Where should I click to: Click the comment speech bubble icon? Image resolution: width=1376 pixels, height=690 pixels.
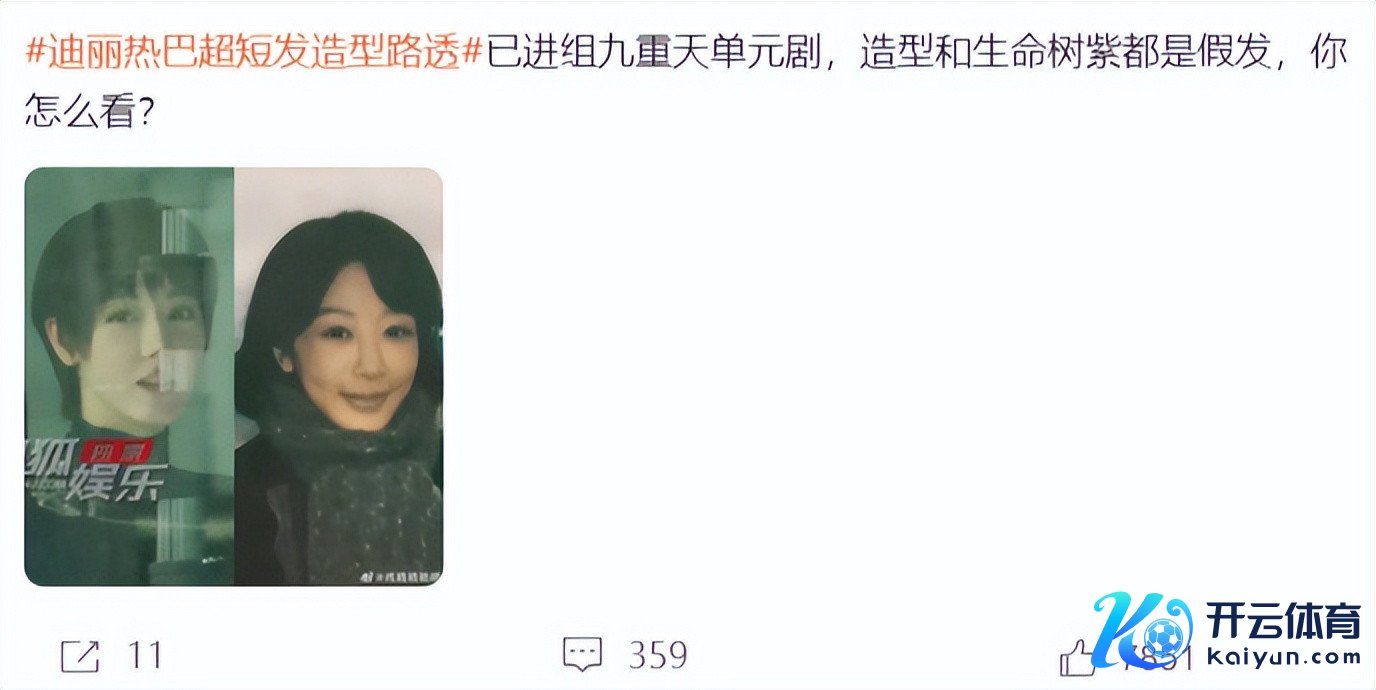click(582, 656)
